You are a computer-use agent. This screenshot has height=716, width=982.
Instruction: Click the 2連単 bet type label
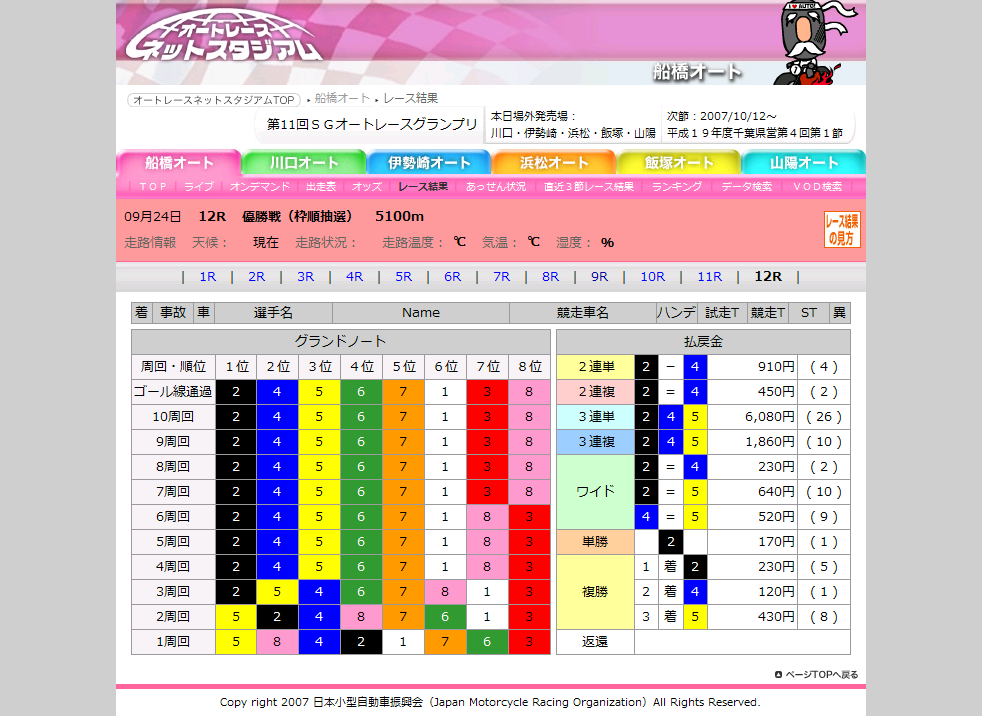tap(596, 367)
